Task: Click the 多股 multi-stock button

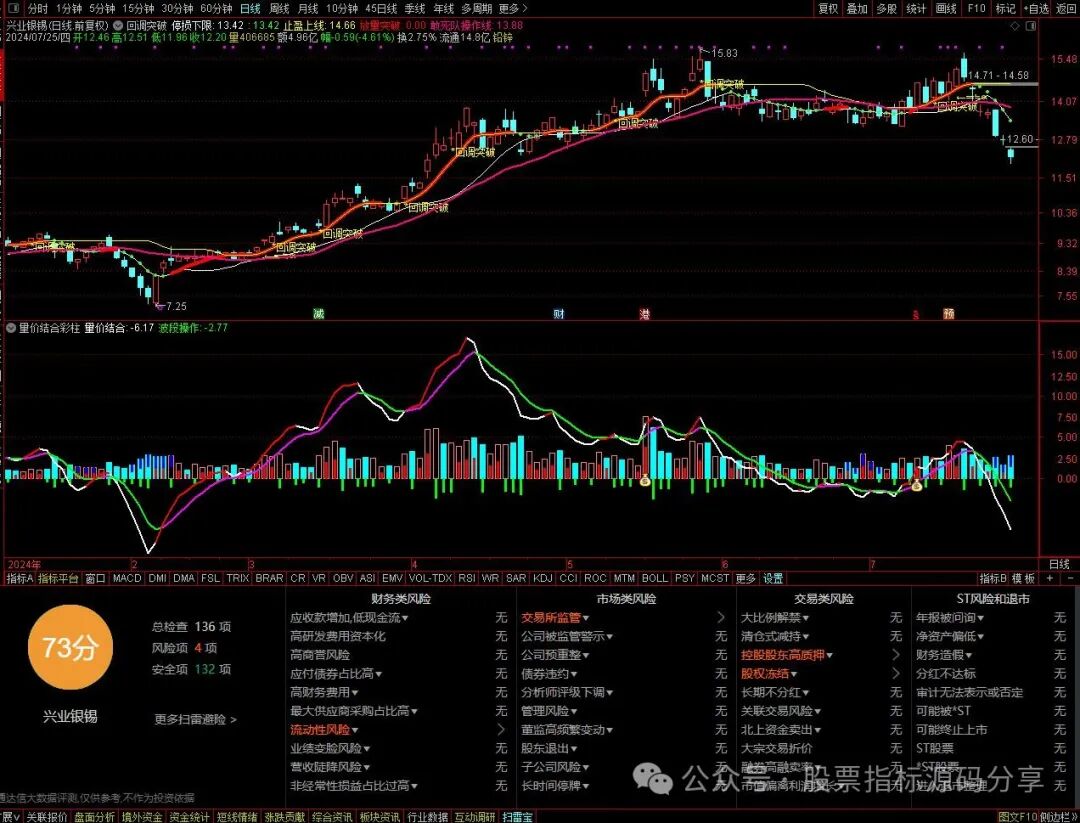Action: pyautogui.click(x=887, y=8)
